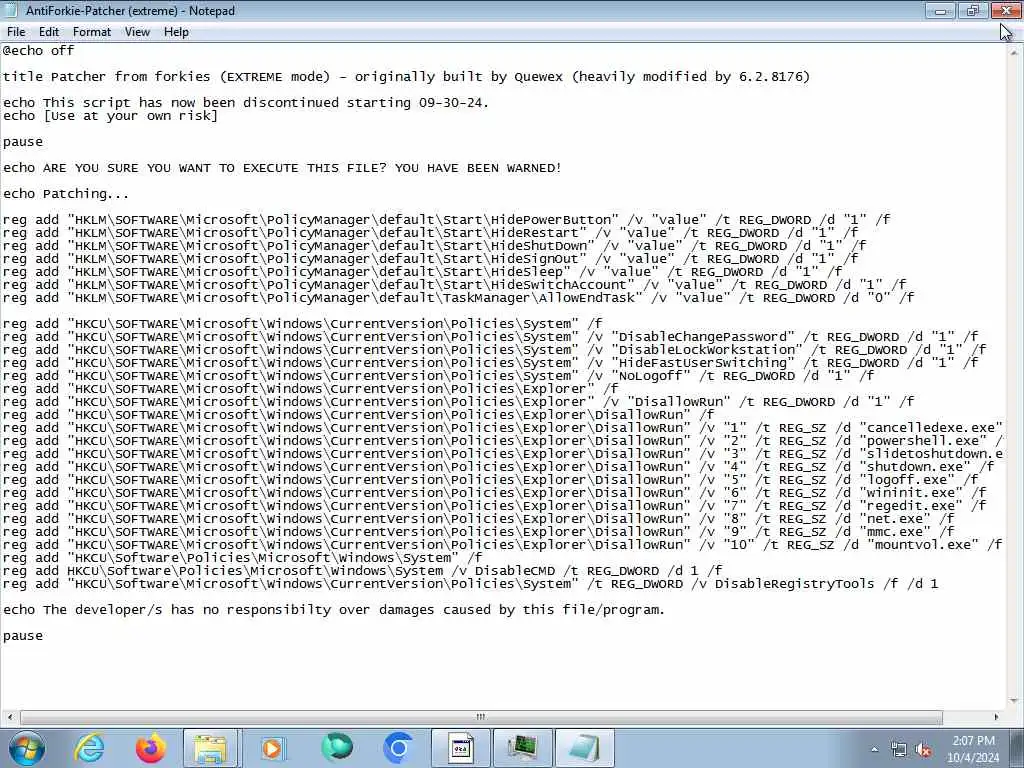Click the line containing powershell.exe
The width and height of the screenshot is (1024, 768).
tap(503, 441)
